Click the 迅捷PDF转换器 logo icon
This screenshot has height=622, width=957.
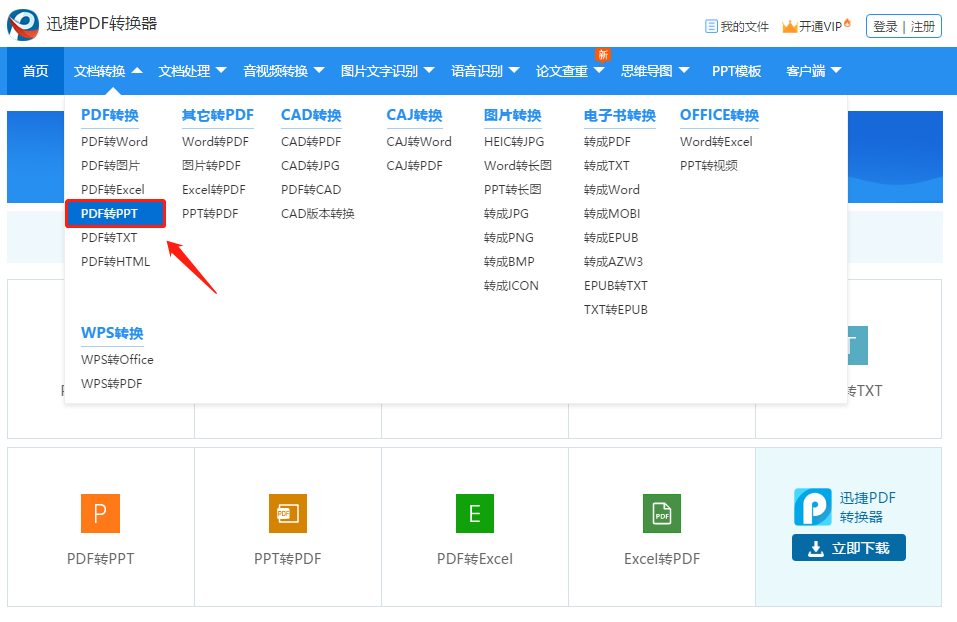click(23, 24)
